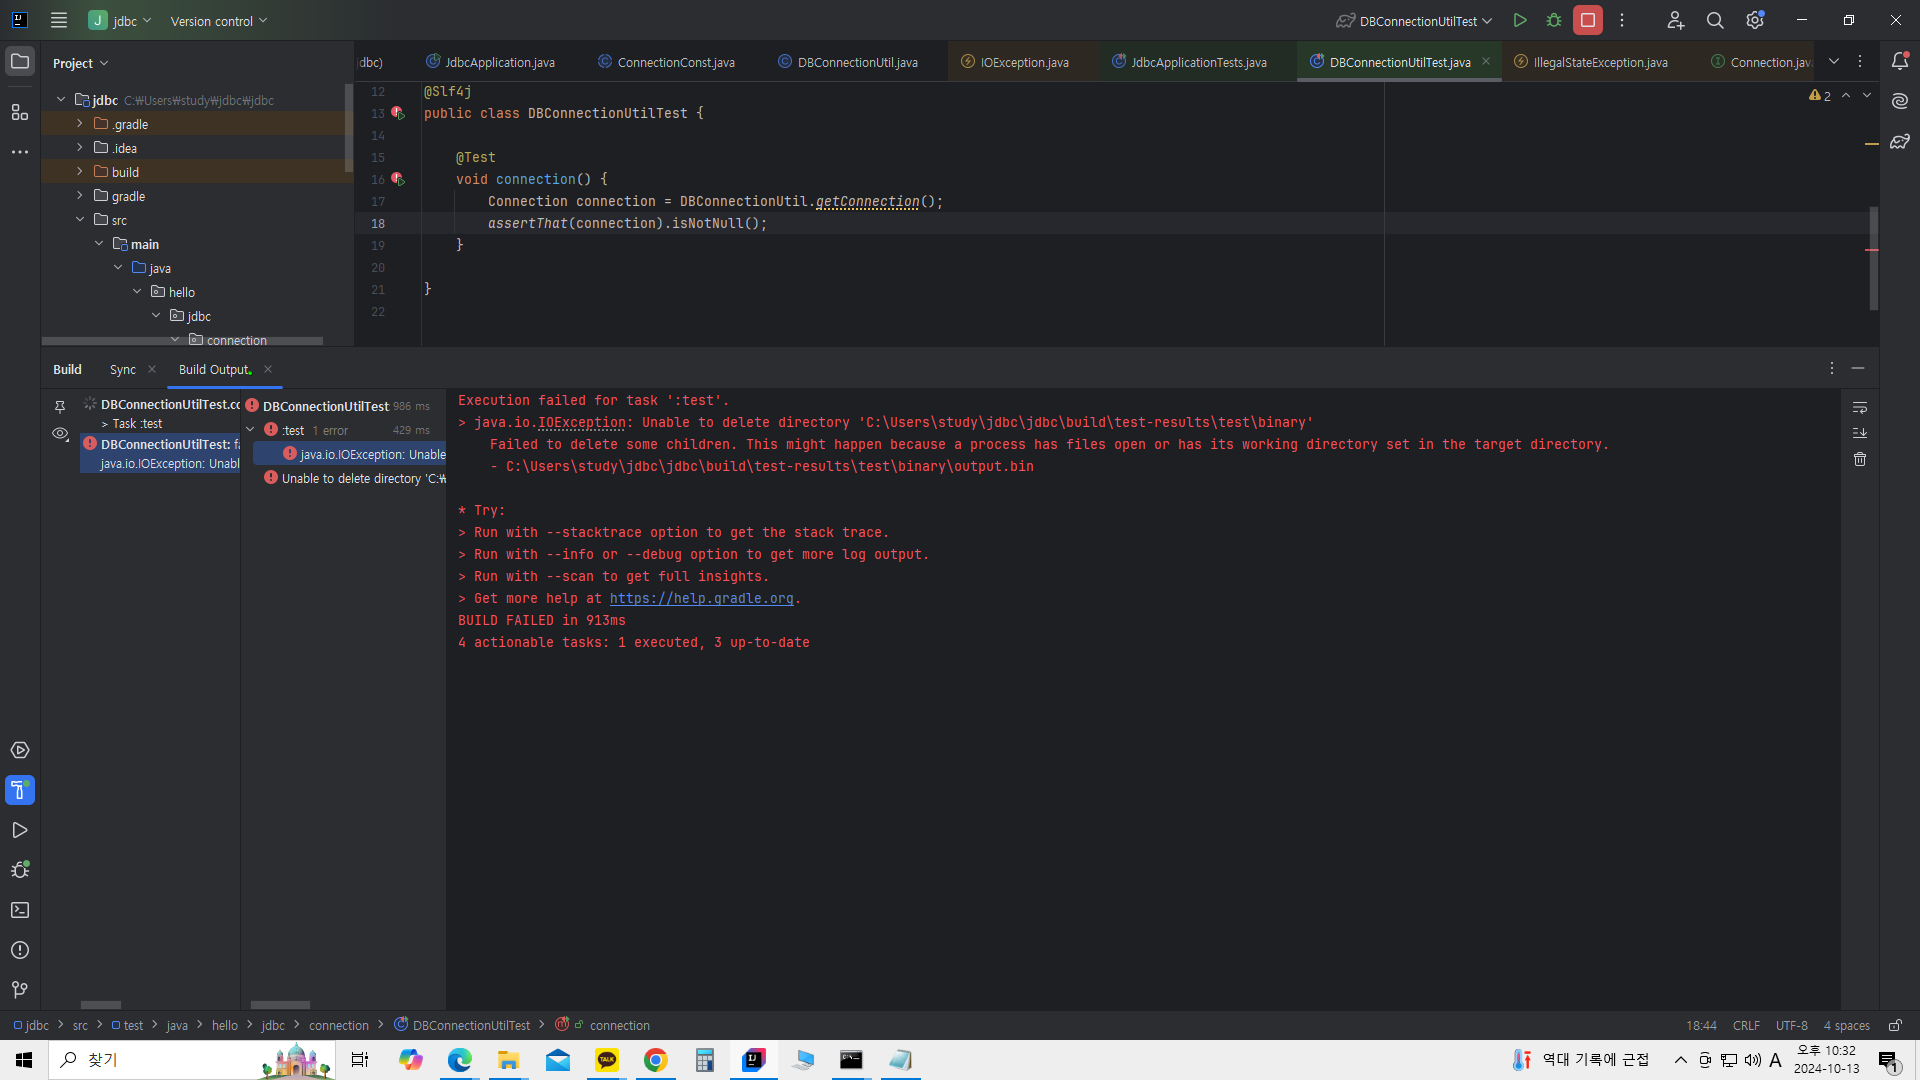Open the run toolbar's more actions menu

(x=1622, y=20)
